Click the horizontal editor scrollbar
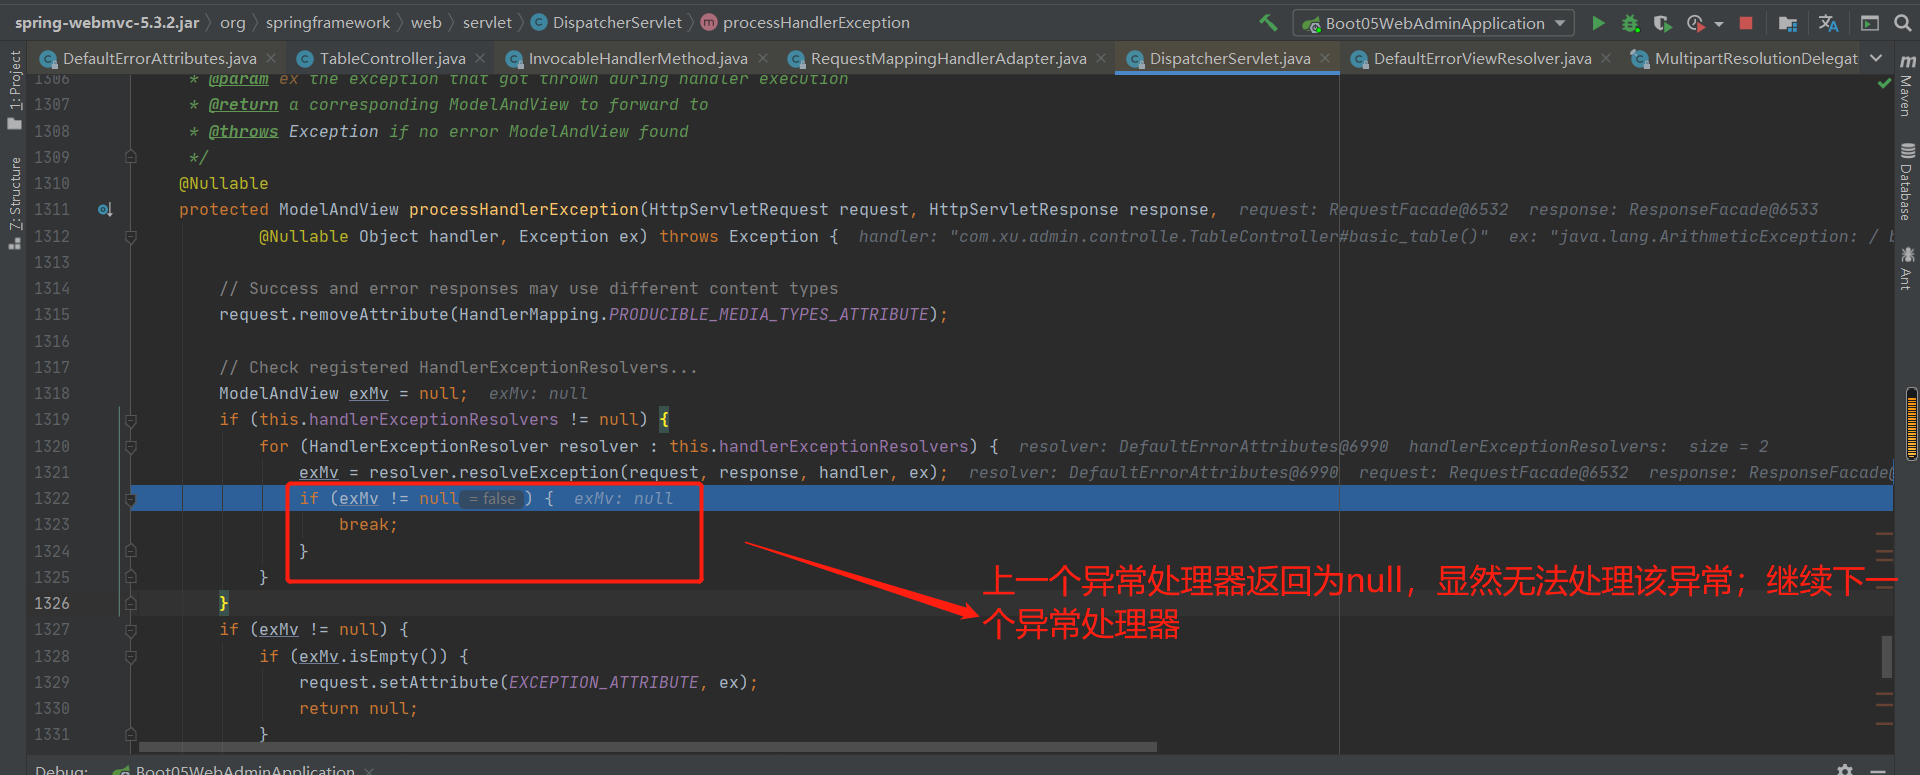Image resolution: width=1920 pixels, height=775 pixels. pyautogui.click(x=647, y=747)
